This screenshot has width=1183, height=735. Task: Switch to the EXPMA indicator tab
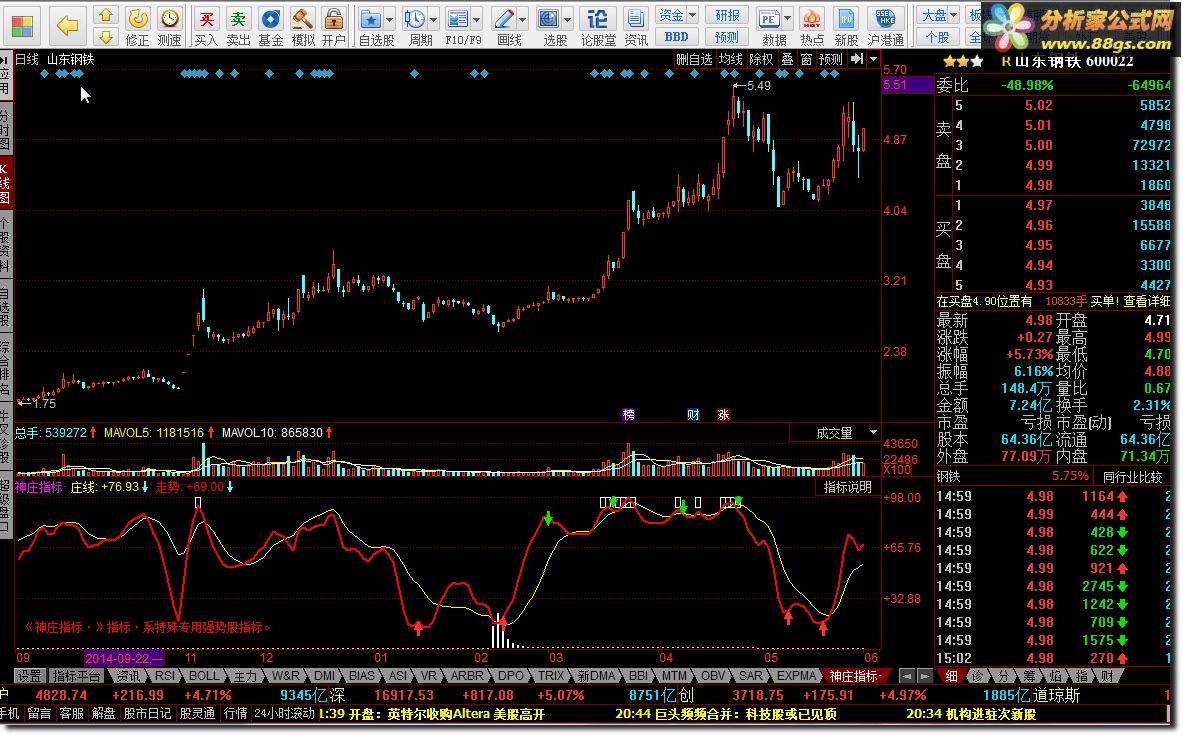(796, 676)
